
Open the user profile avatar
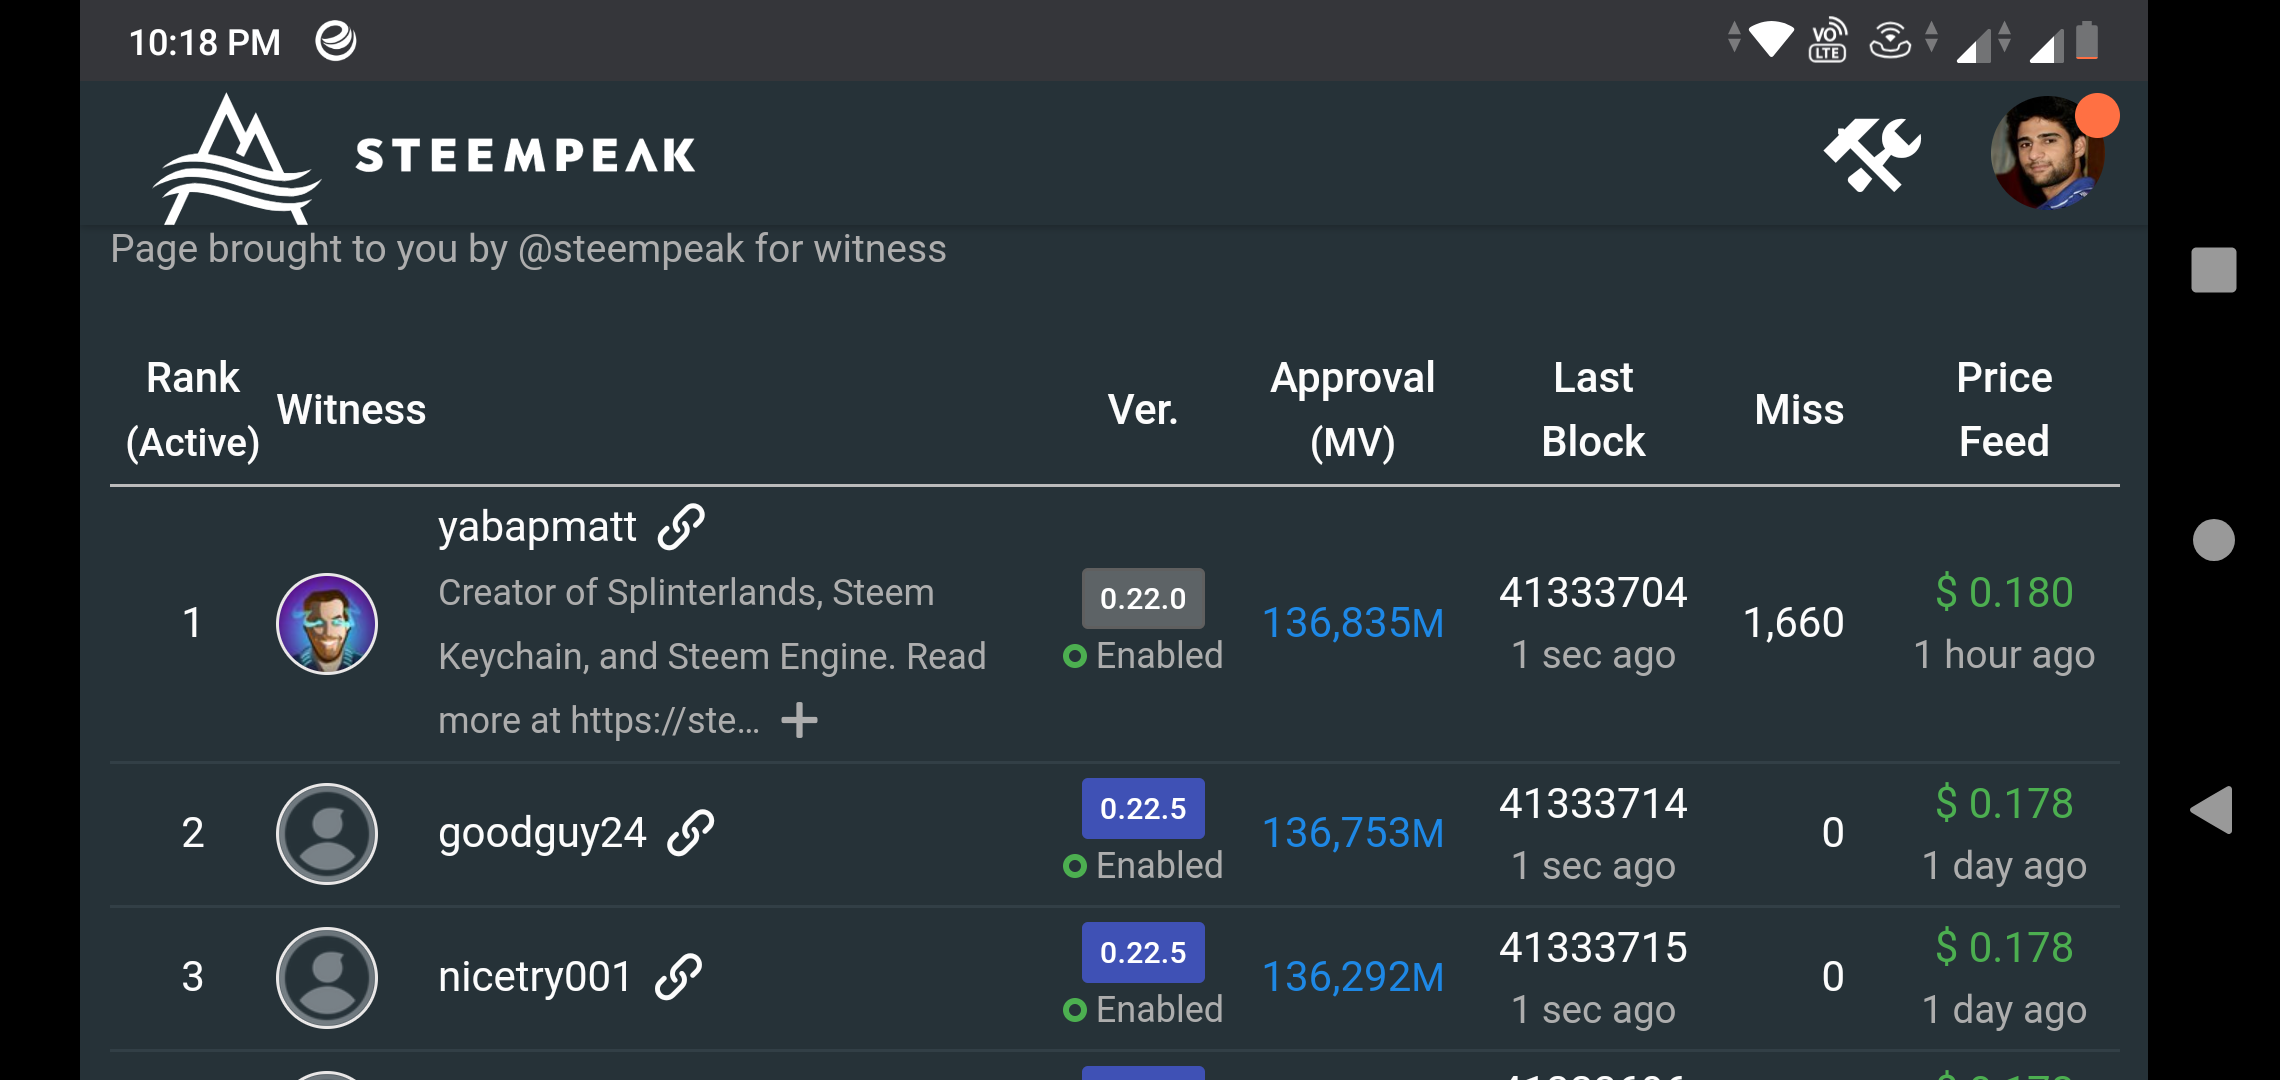(x=2047, y=153)
